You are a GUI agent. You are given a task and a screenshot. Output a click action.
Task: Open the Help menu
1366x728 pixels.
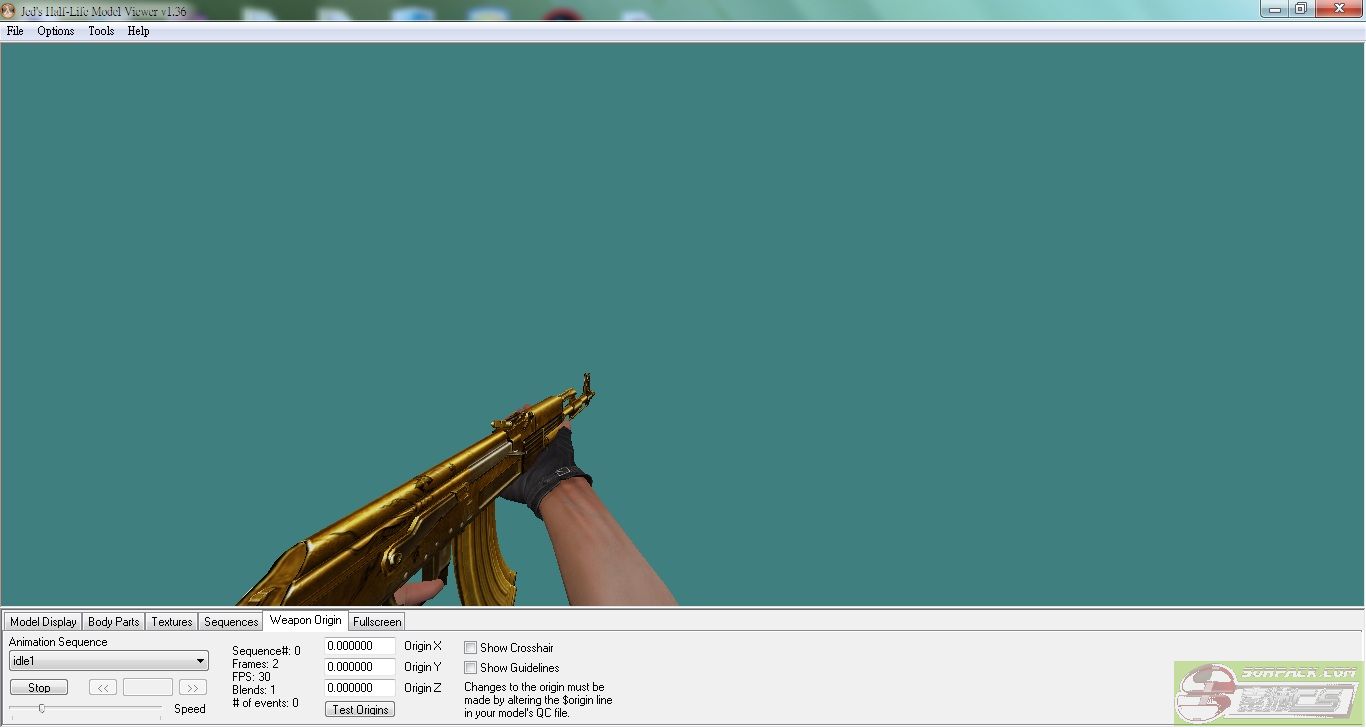pos(138,31)
